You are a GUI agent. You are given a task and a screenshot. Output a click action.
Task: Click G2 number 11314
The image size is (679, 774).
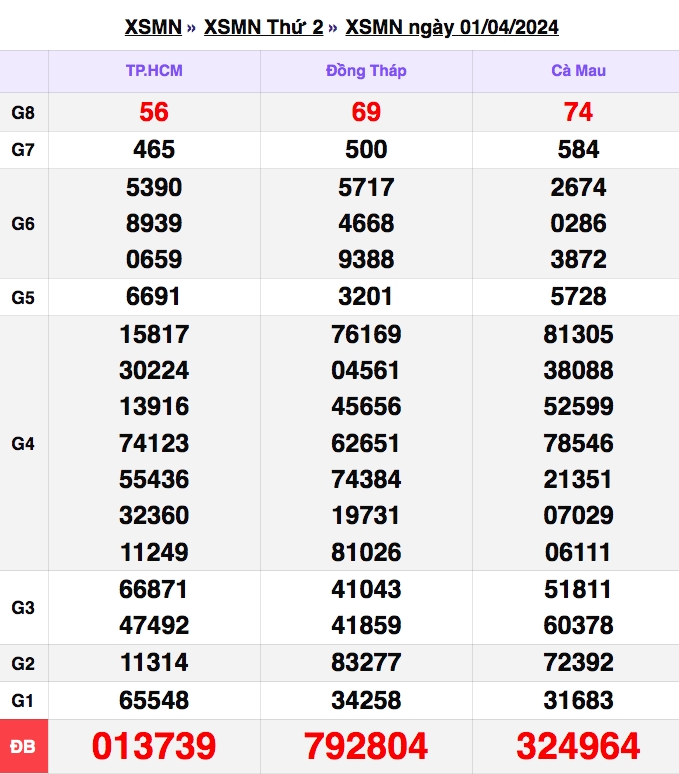click(154, 662)
